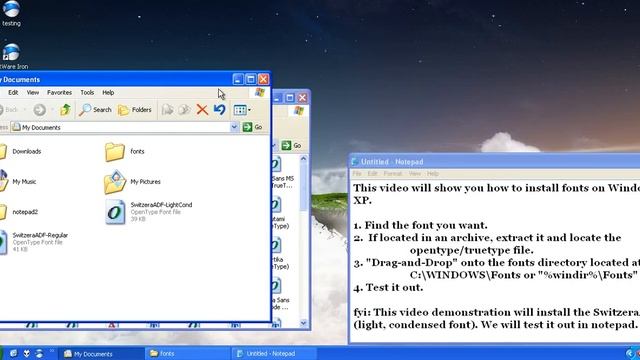Click into the Notepad text area
640x360 pixels.
tap(495, 261)
